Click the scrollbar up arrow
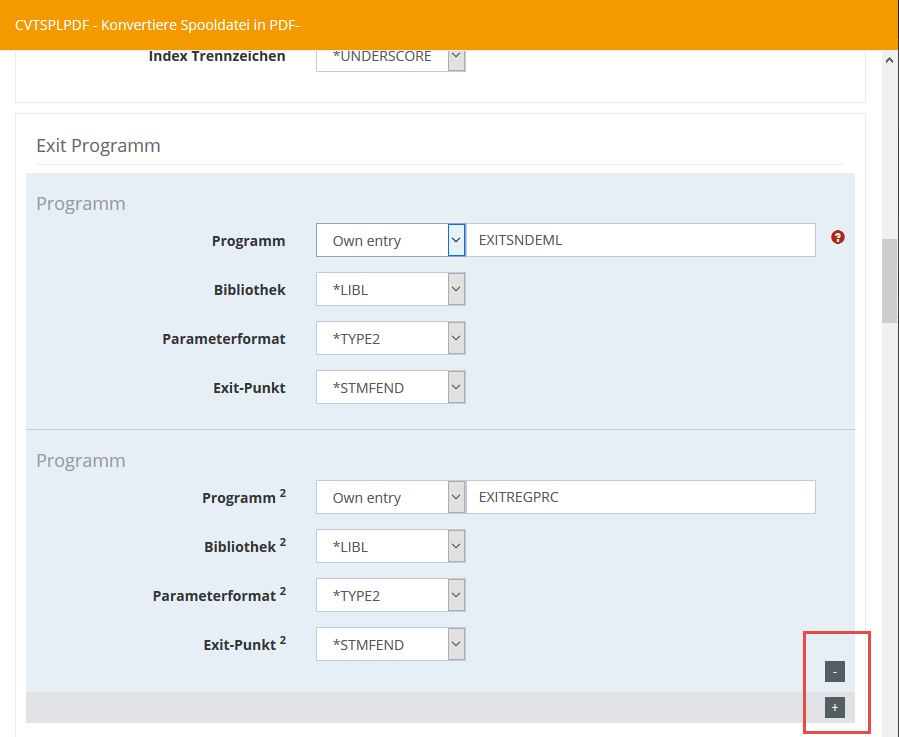 point(889,61)
